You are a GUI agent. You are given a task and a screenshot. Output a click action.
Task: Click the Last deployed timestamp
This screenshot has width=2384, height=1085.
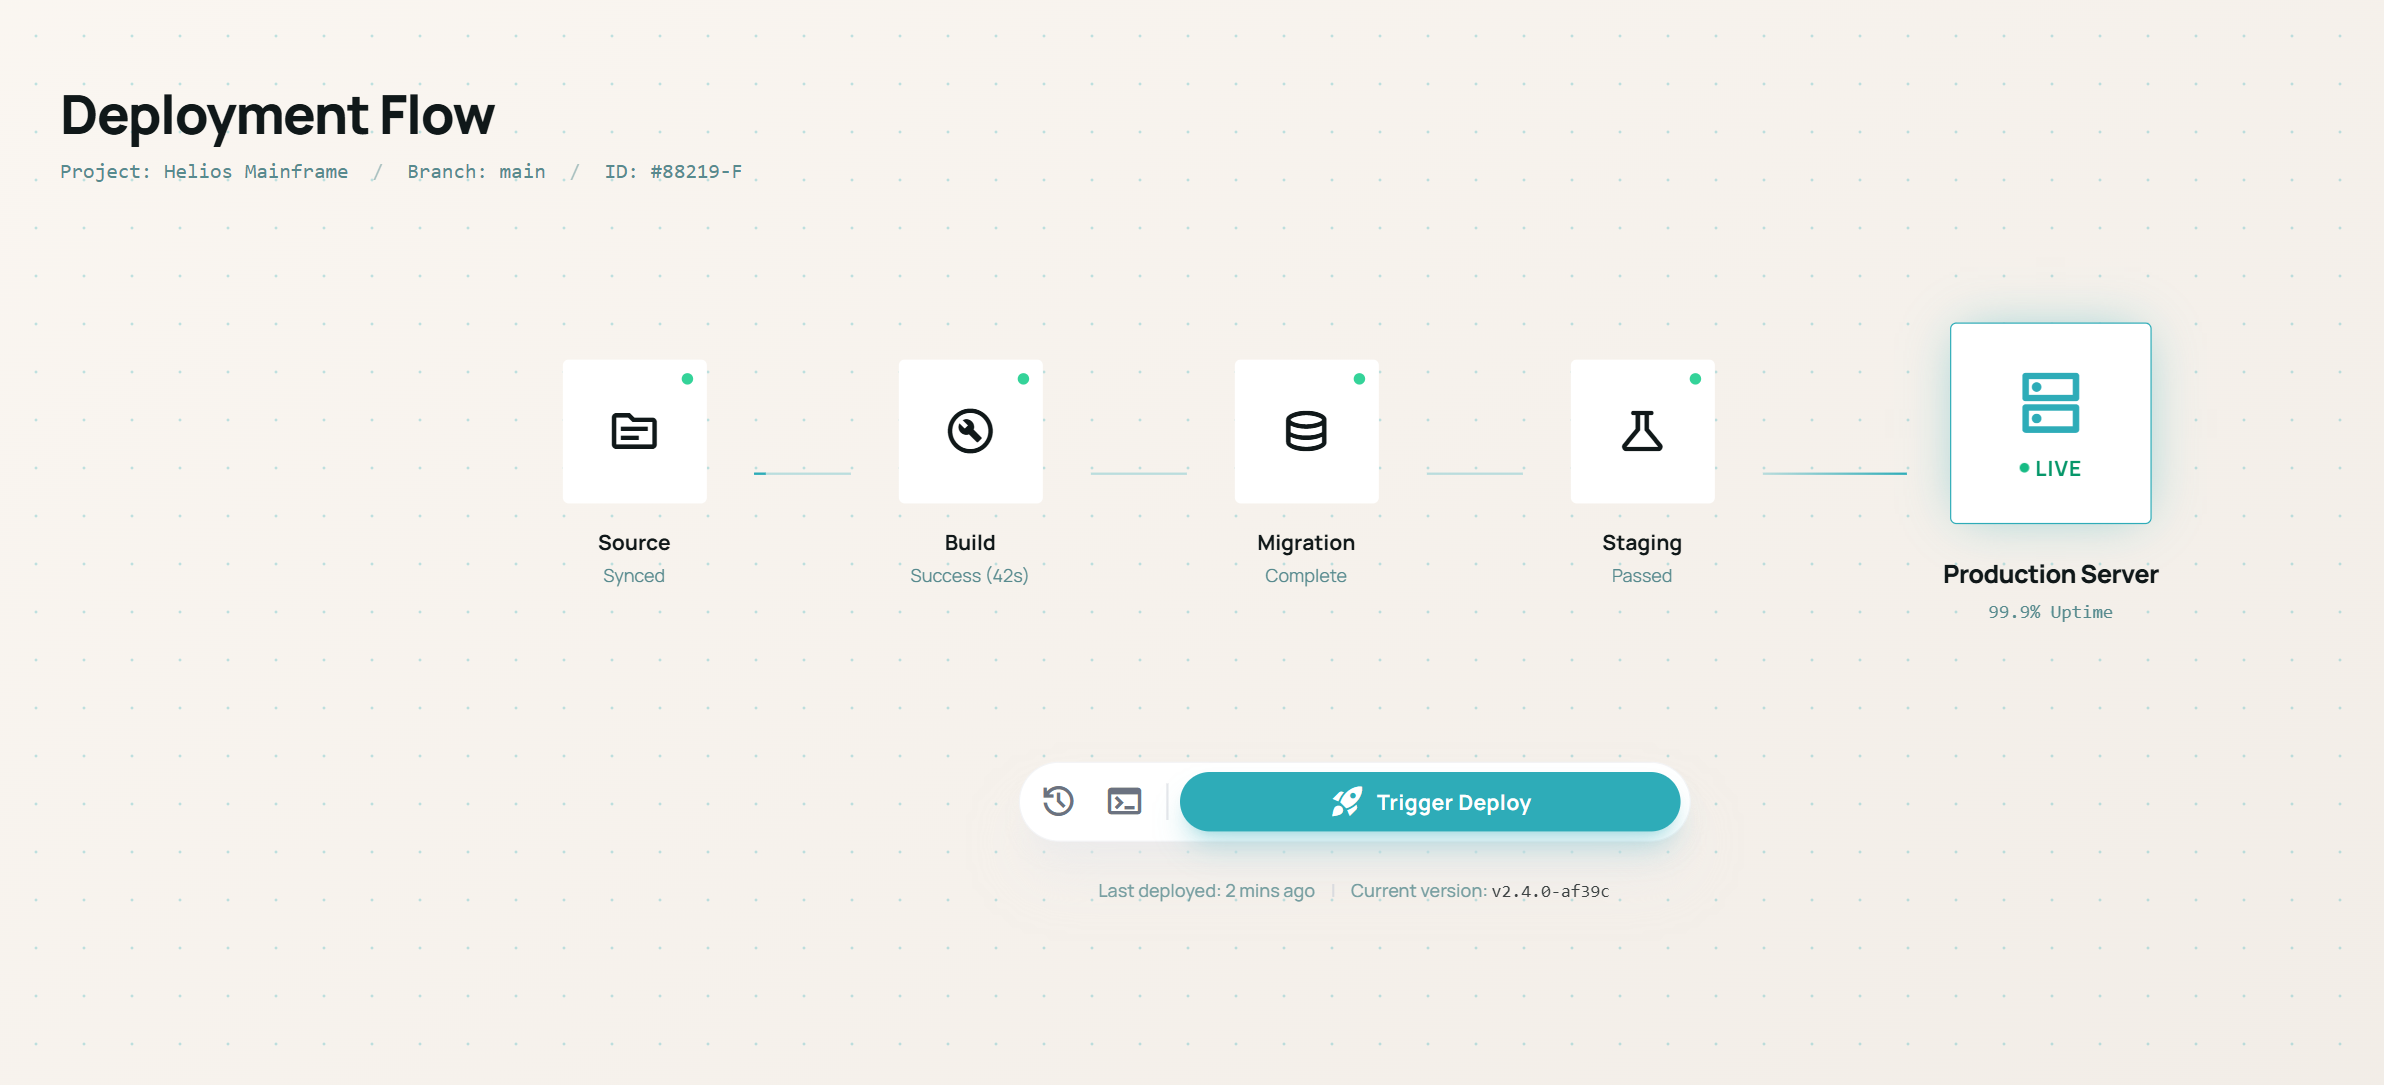pos(1206,890)
